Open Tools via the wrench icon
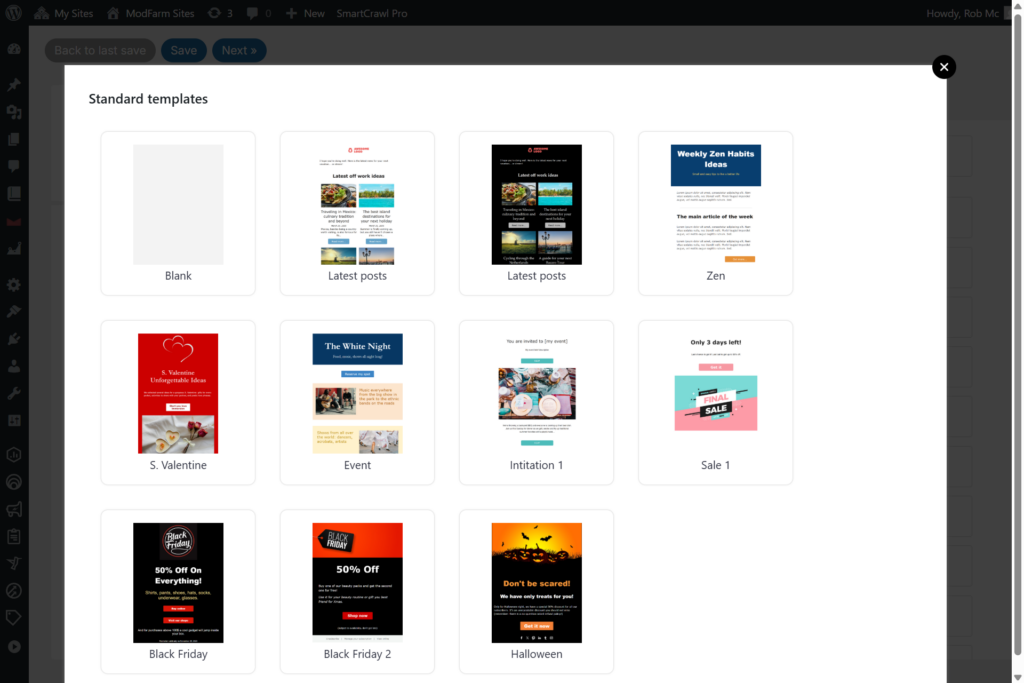 14,393
